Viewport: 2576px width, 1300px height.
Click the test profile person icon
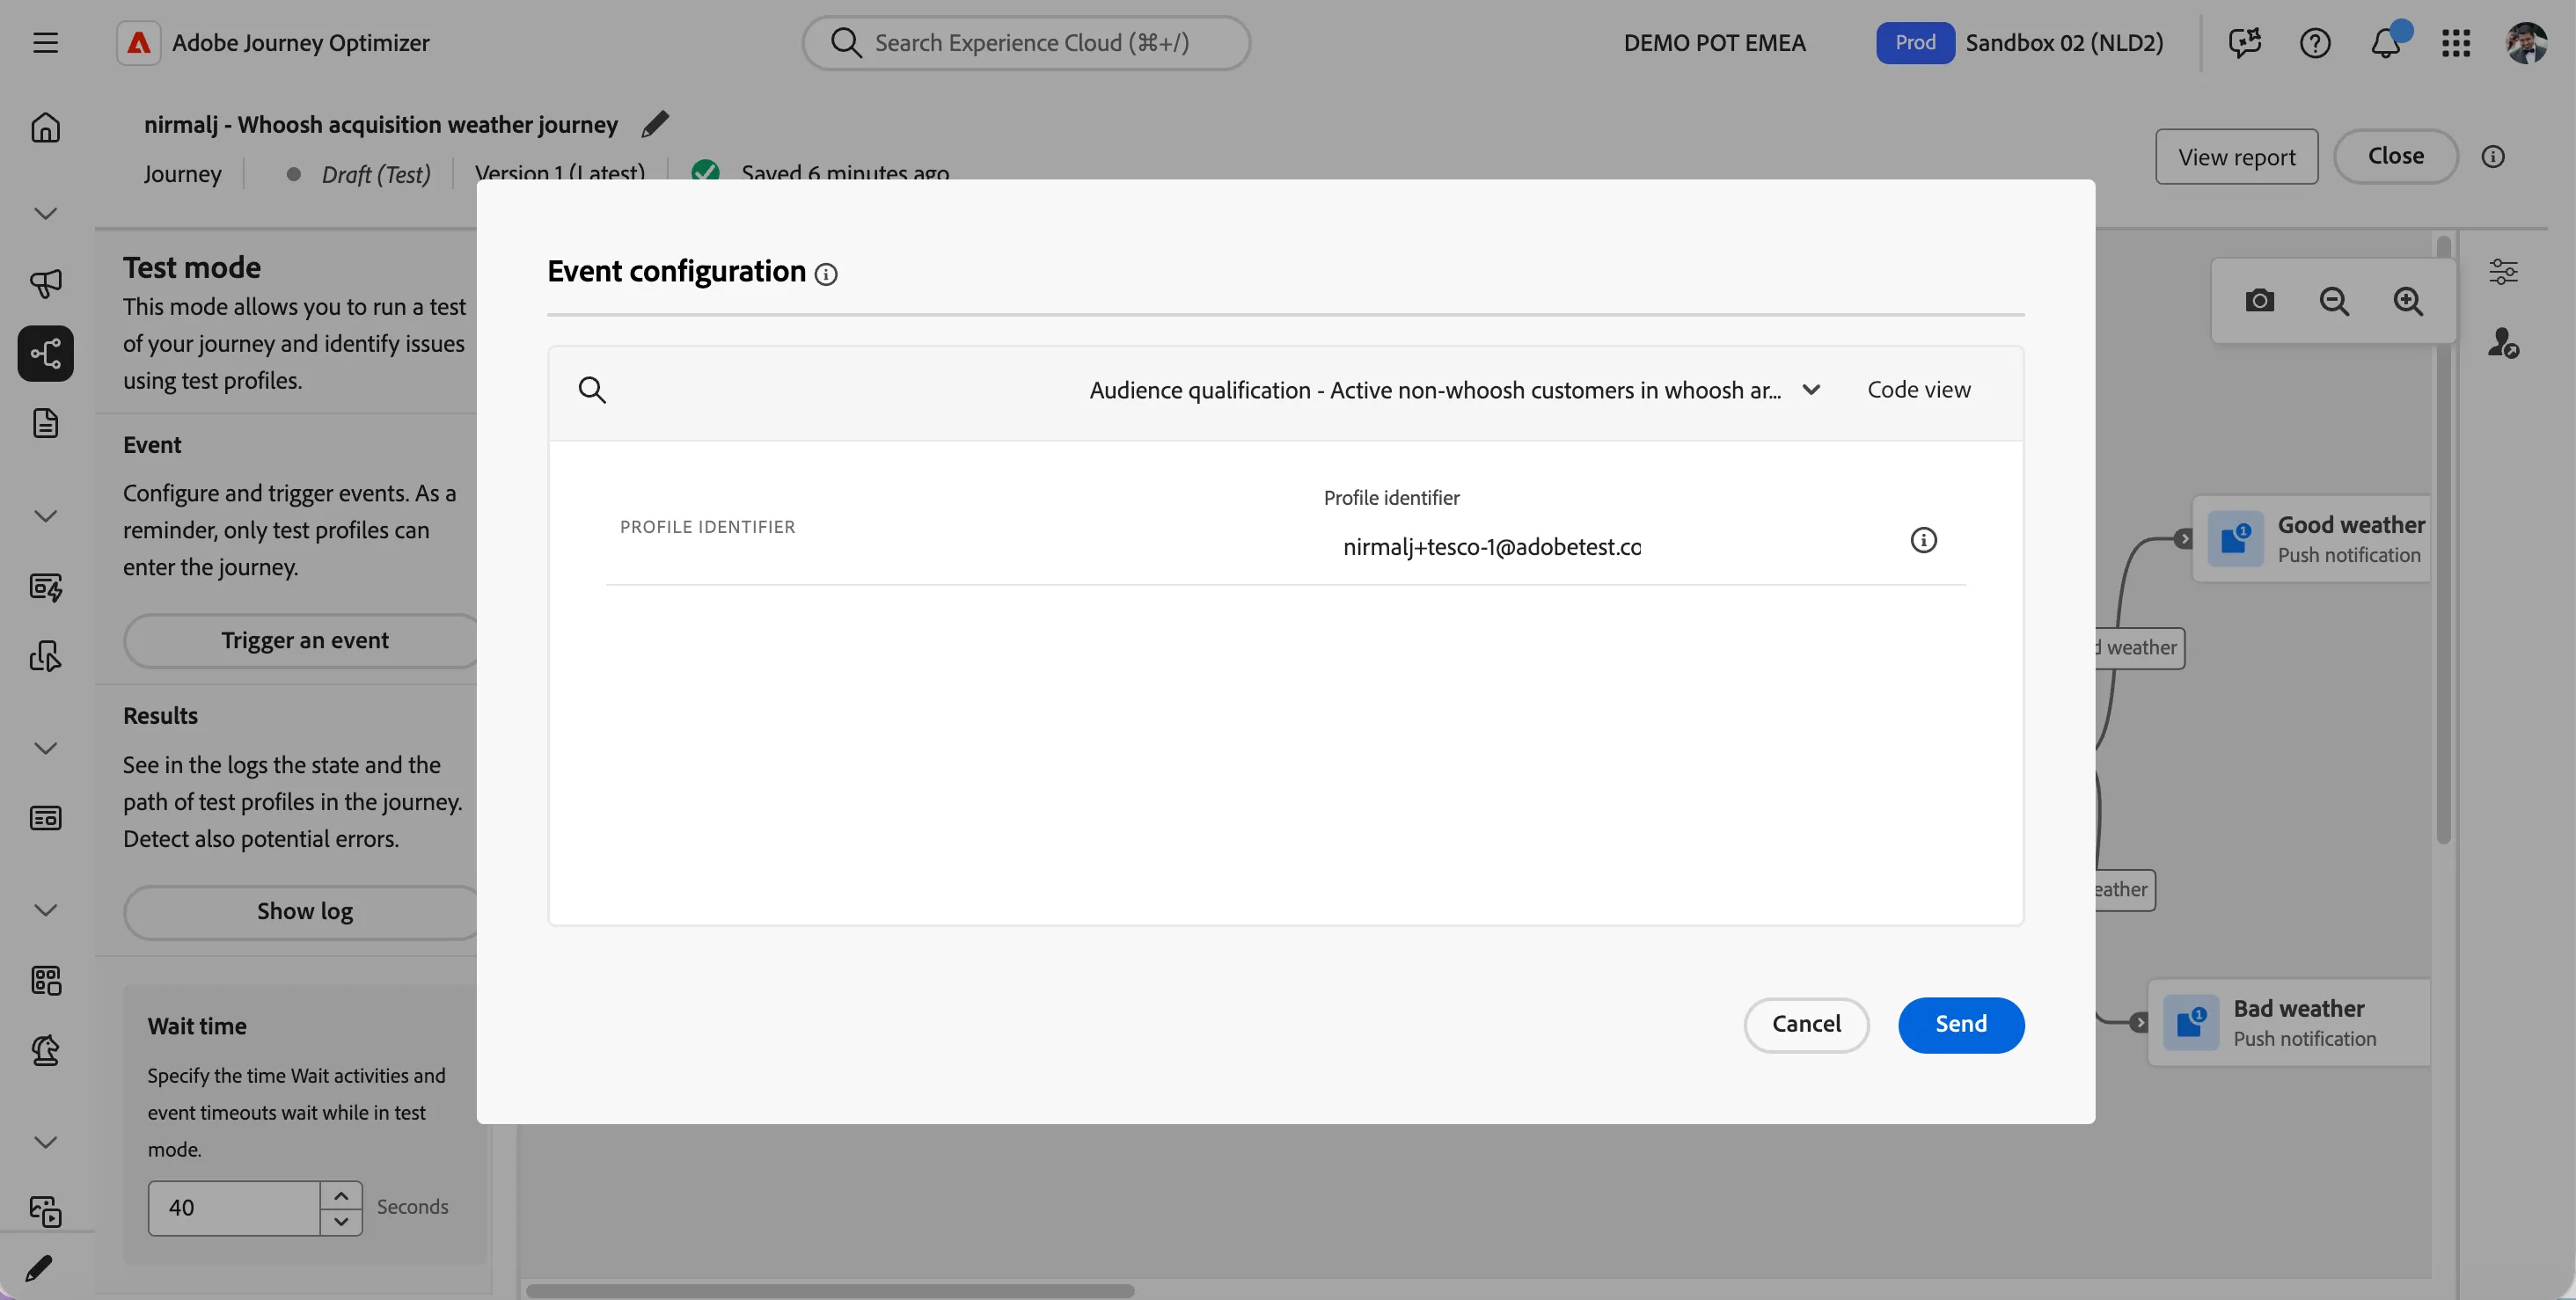[x=2503, y=343]
